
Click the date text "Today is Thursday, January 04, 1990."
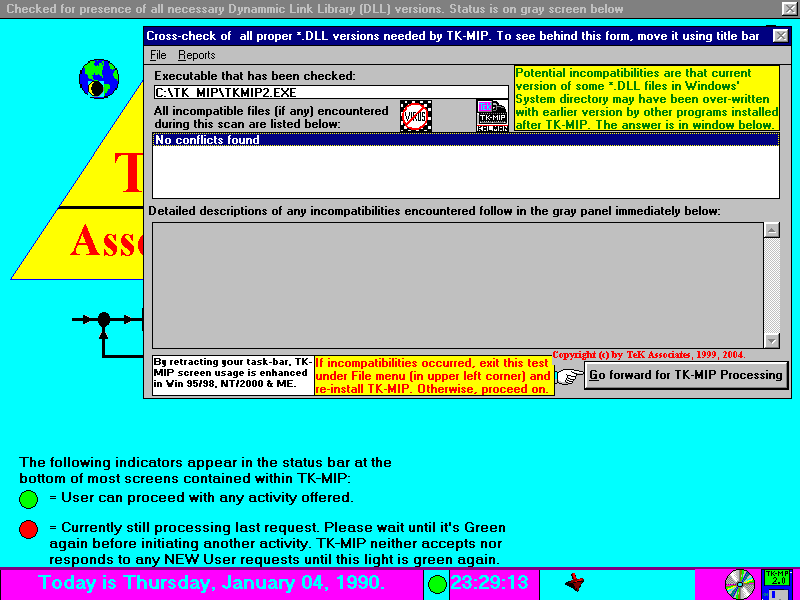tap(212, 583)
